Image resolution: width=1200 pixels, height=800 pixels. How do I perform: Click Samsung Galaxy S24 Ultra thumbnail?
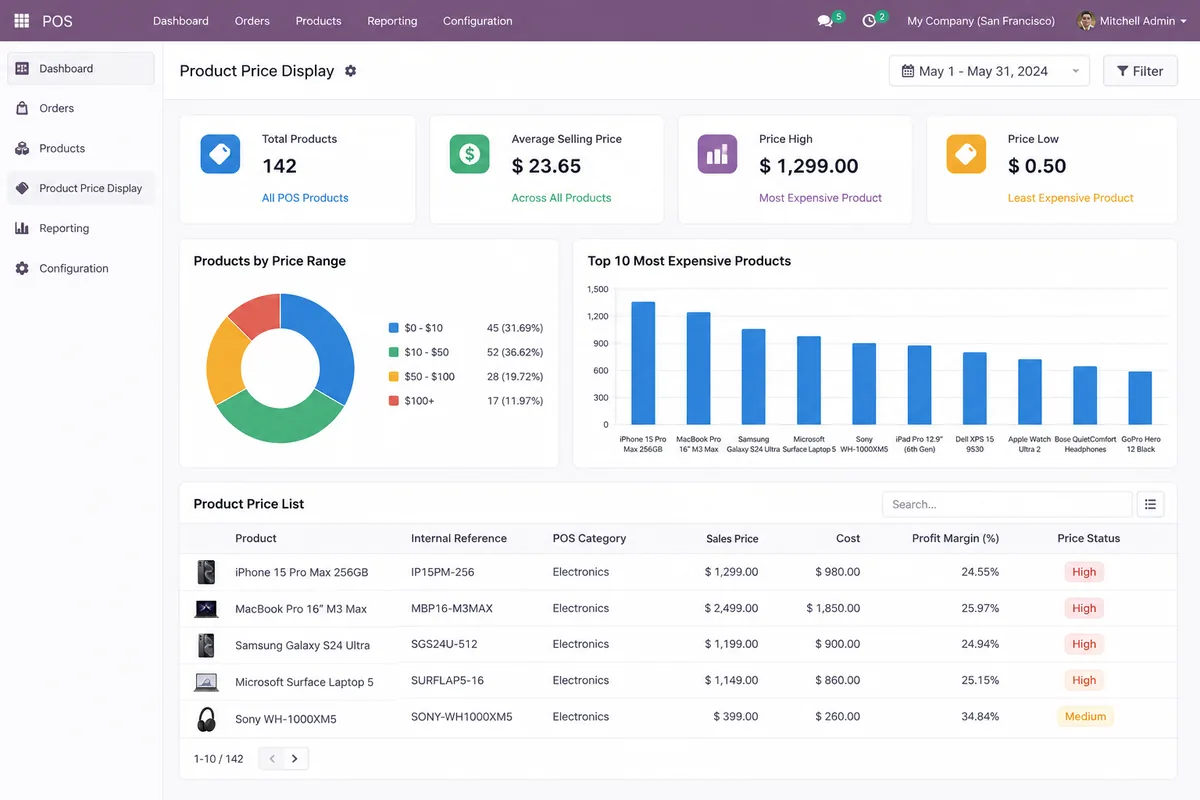(x=206, y=644)
